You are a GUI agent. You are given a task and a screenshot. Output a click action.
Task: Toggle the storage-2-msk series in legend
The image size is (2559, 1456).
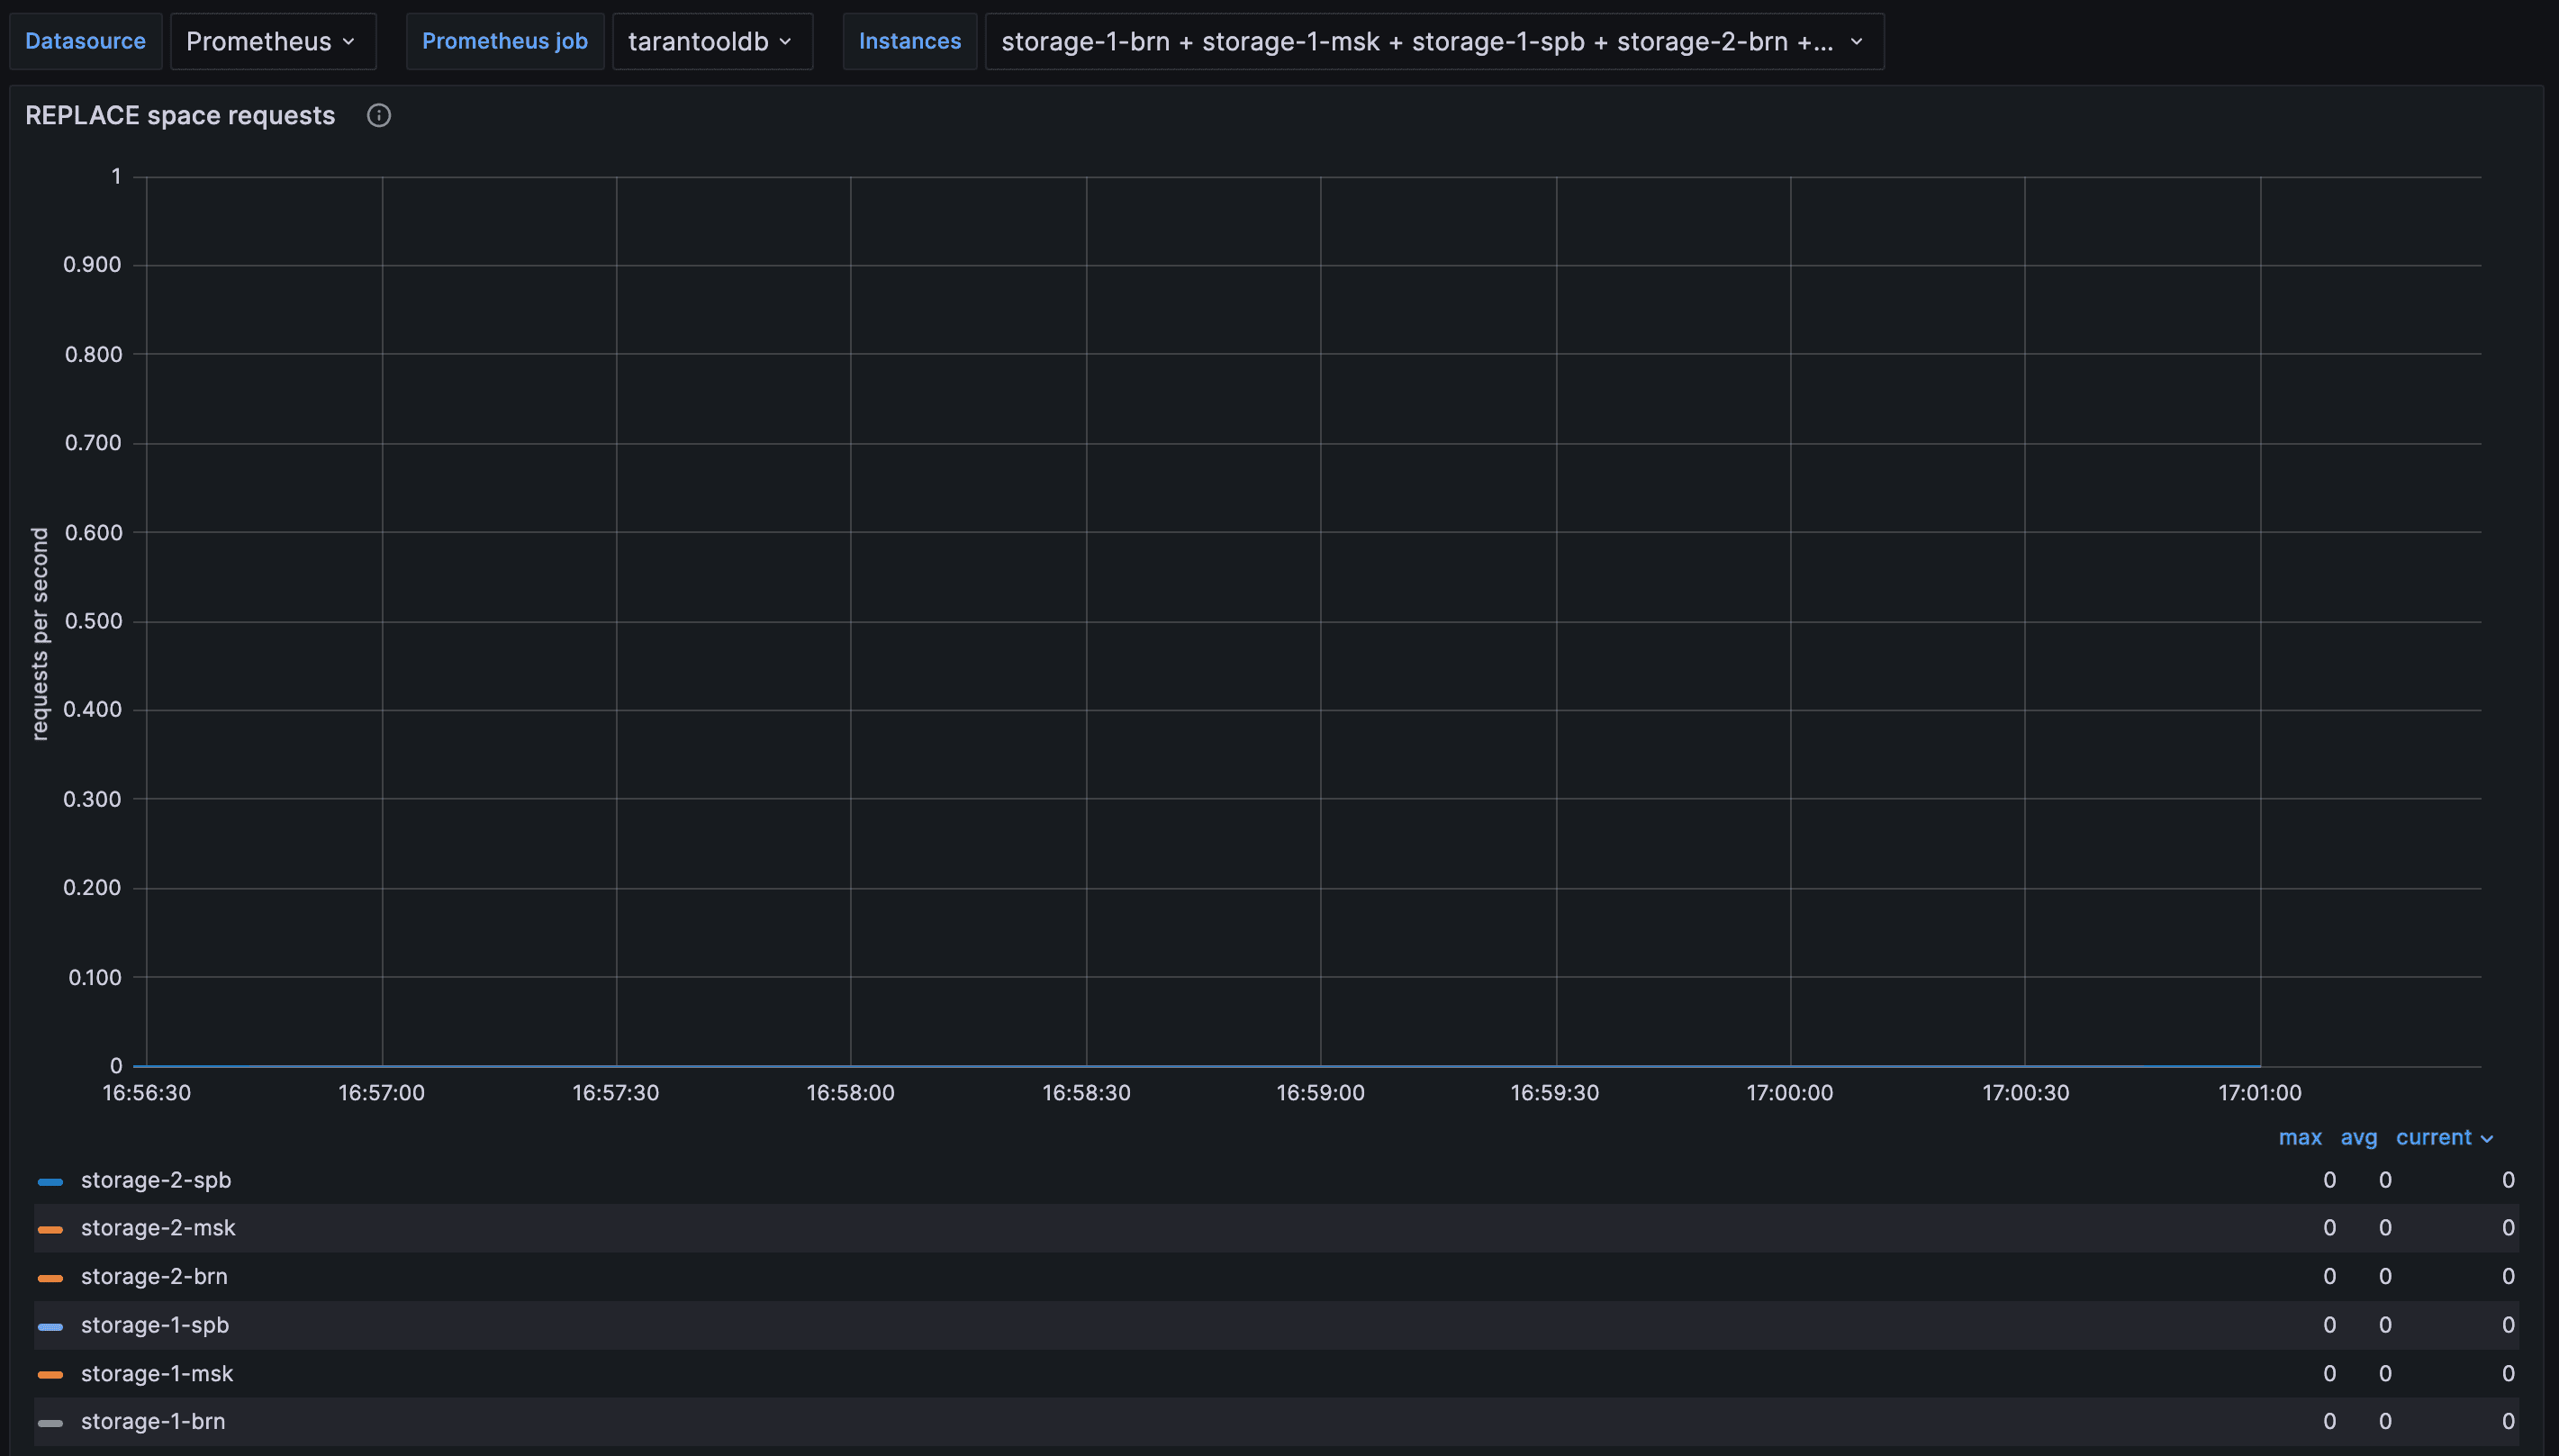tap(158, 1228)
